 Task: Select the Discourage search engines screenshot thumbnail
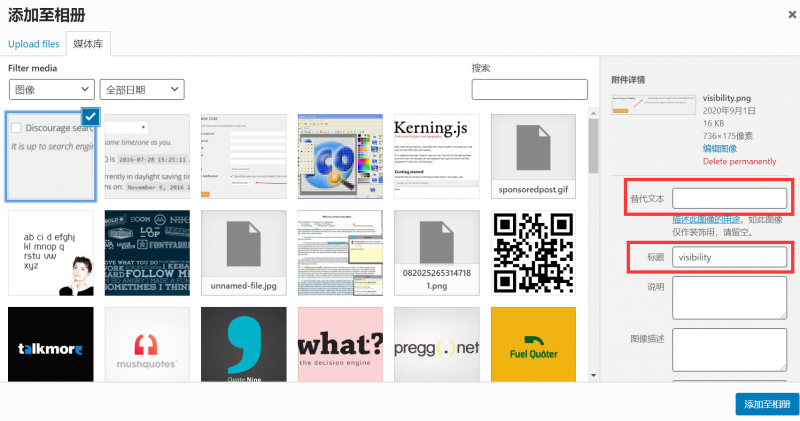[x=51, y=157]
